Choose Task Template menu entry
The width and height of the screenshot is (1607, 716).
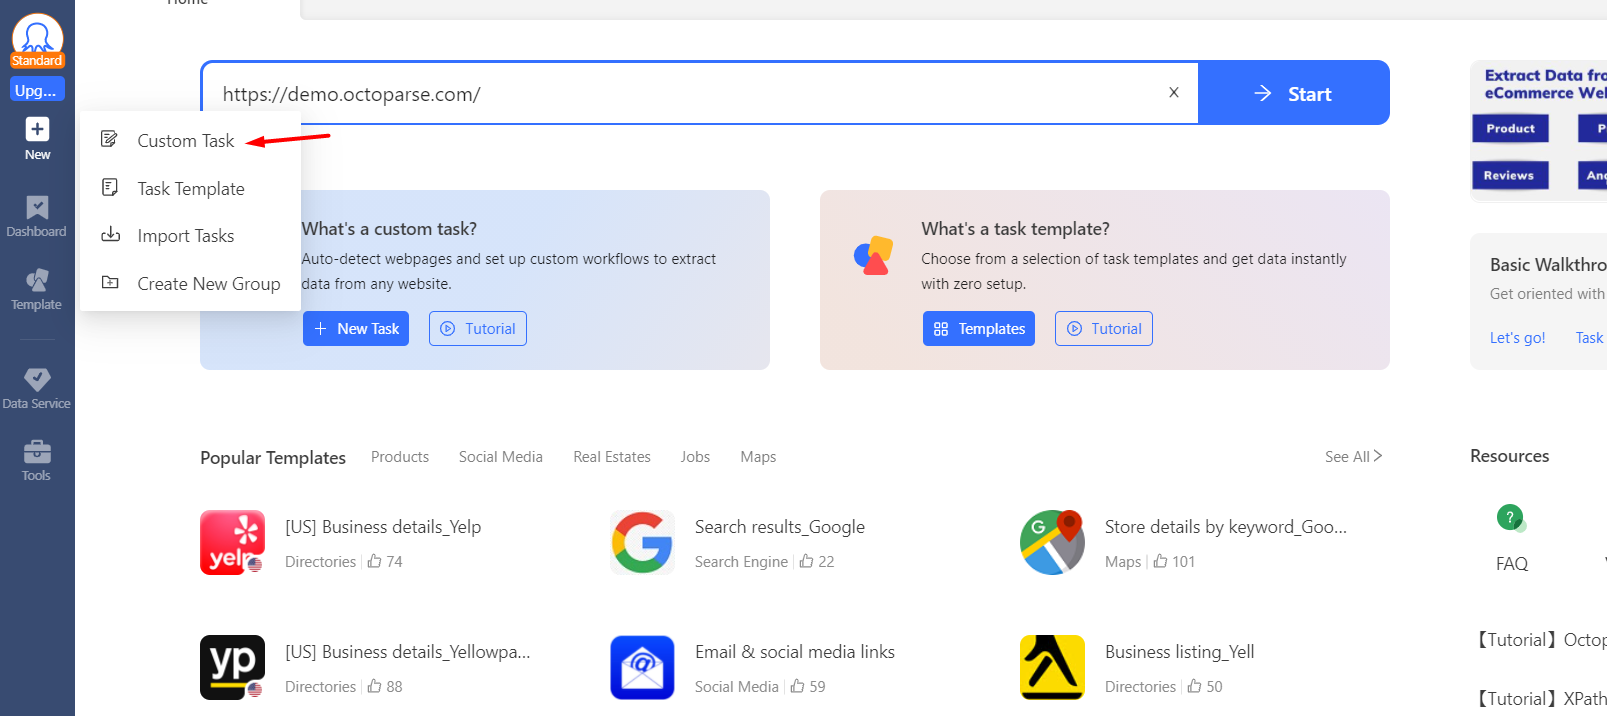(190, 189)
